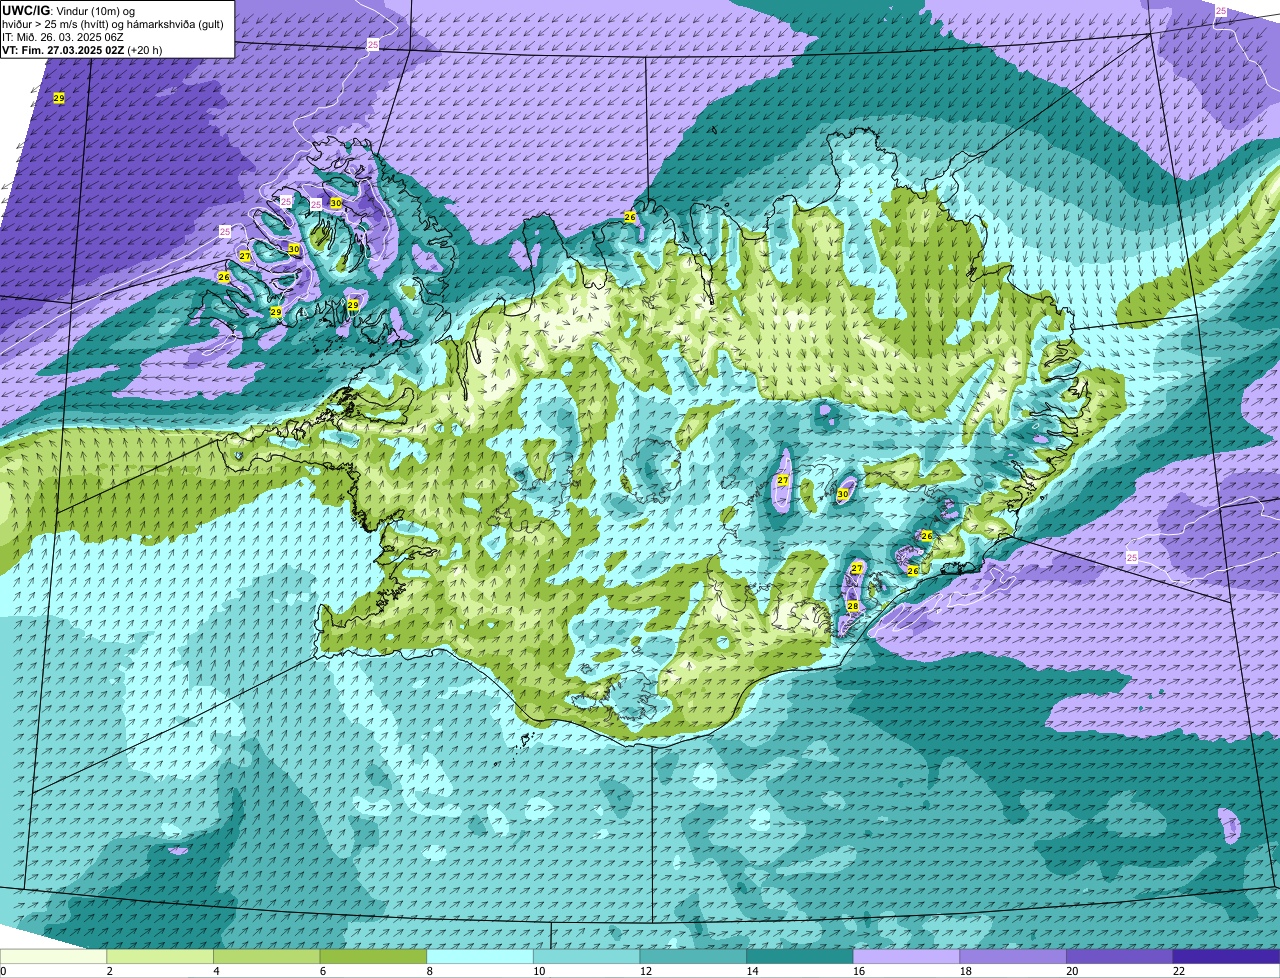Pick the 4–6 m/s green legend swatch

point(266,956)
